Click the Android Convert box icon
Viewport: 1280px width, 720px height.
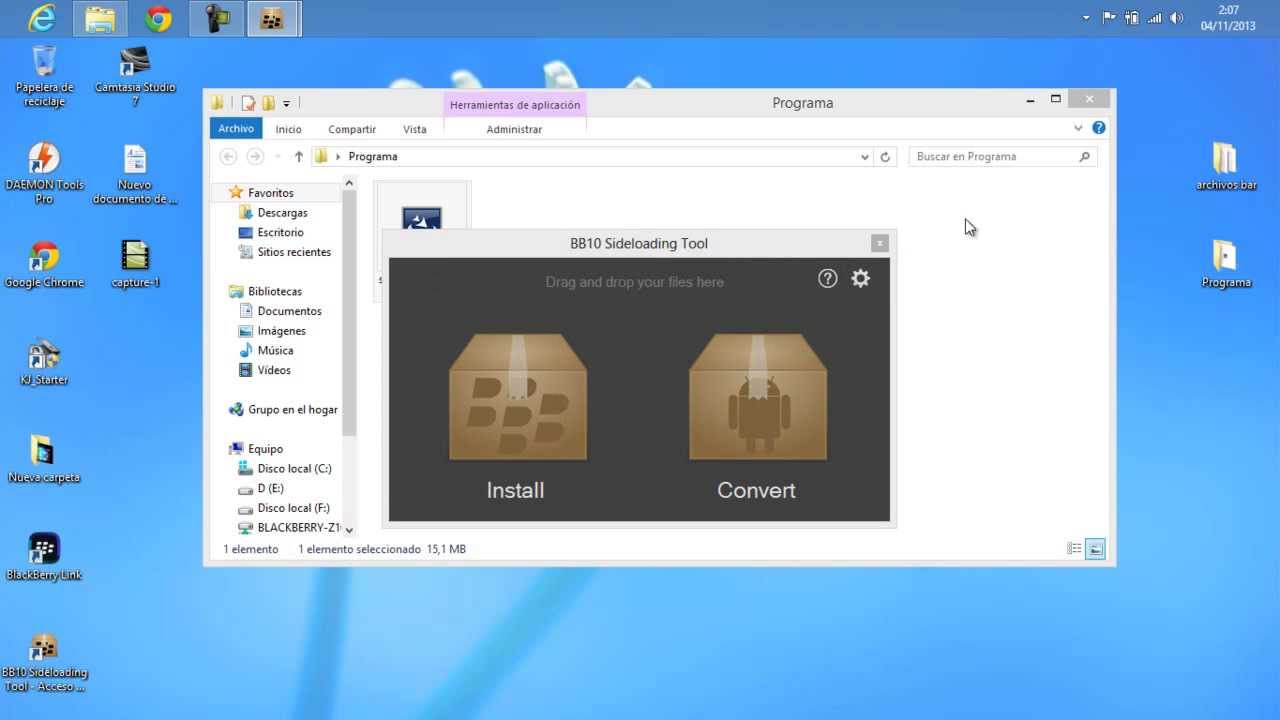pyautogui.click(x=757, y=397)
